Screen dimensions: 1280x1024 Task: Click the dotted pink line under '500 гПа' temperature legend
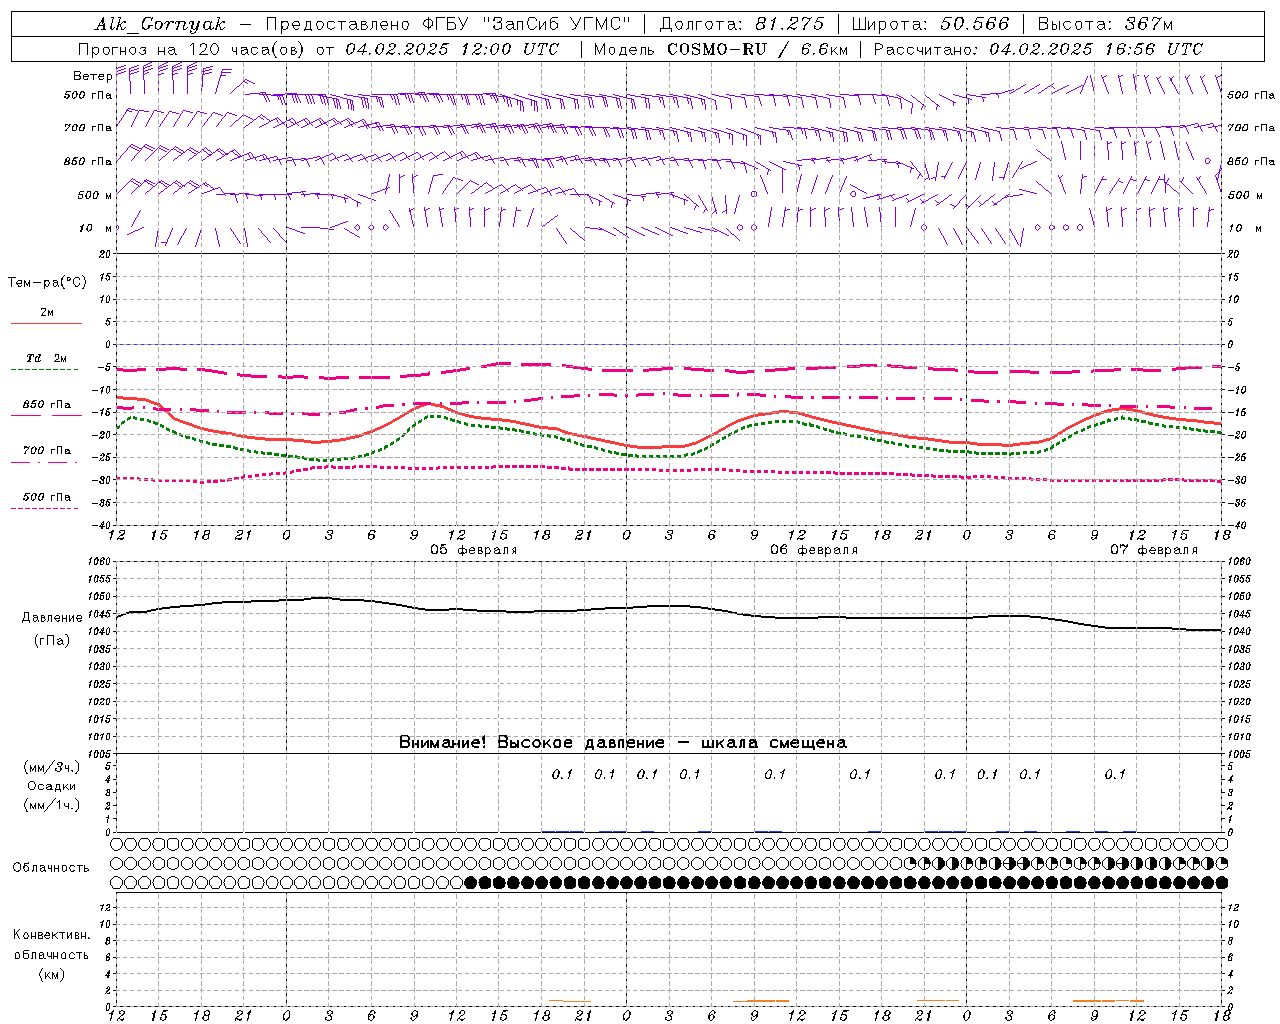[x=46, y=509]
